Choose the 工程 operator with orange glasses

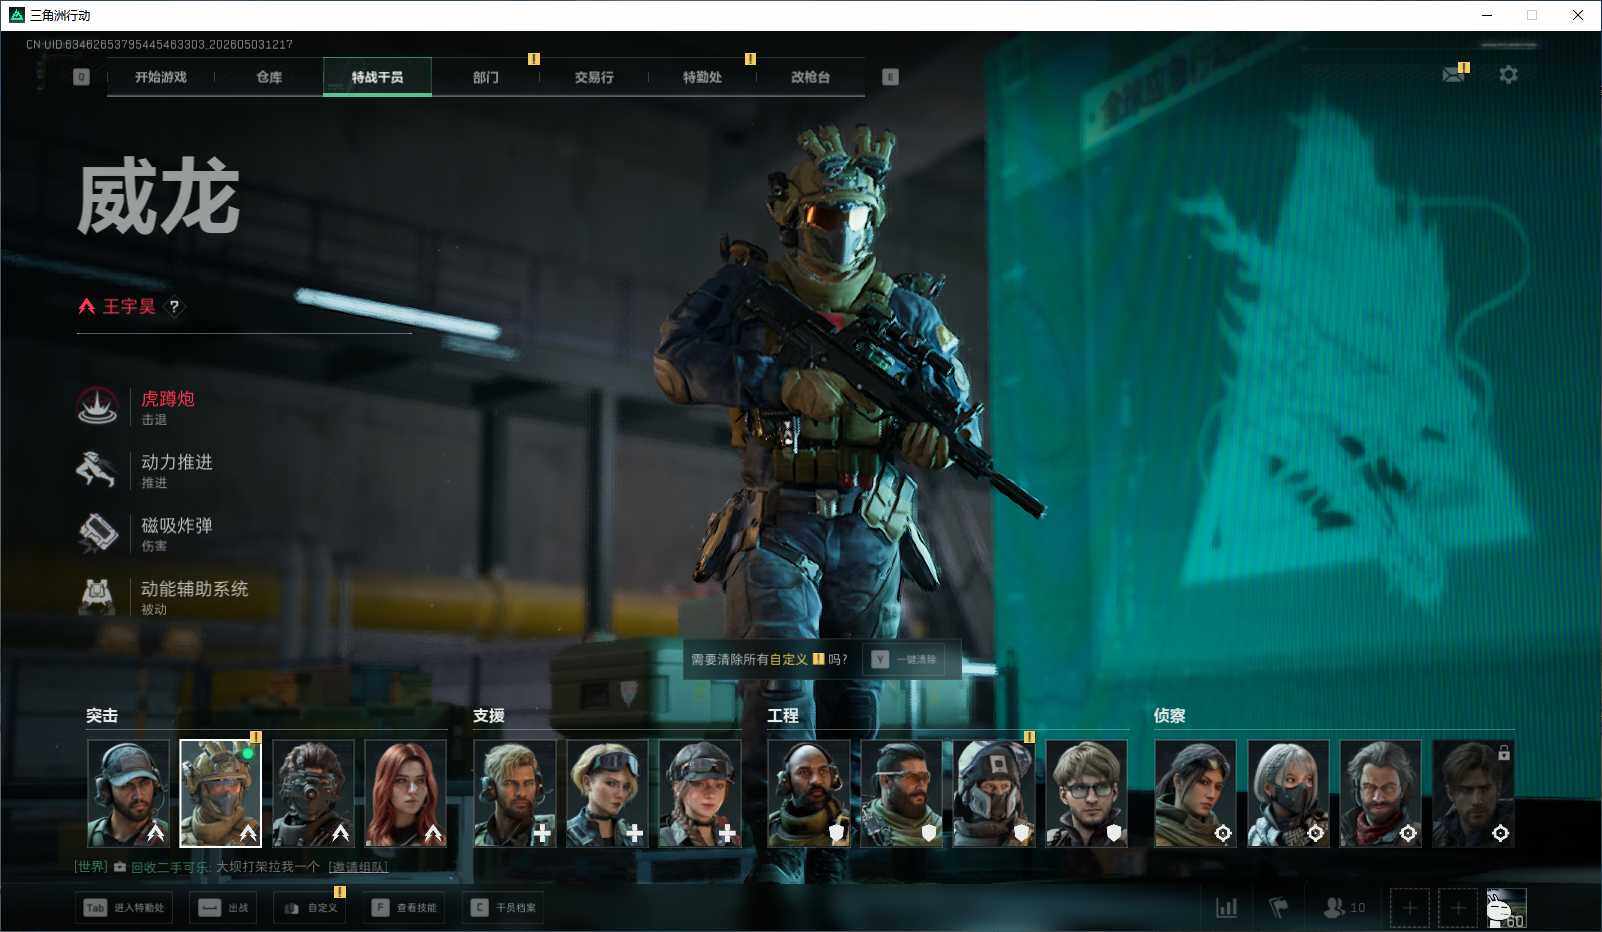(901, 793)
